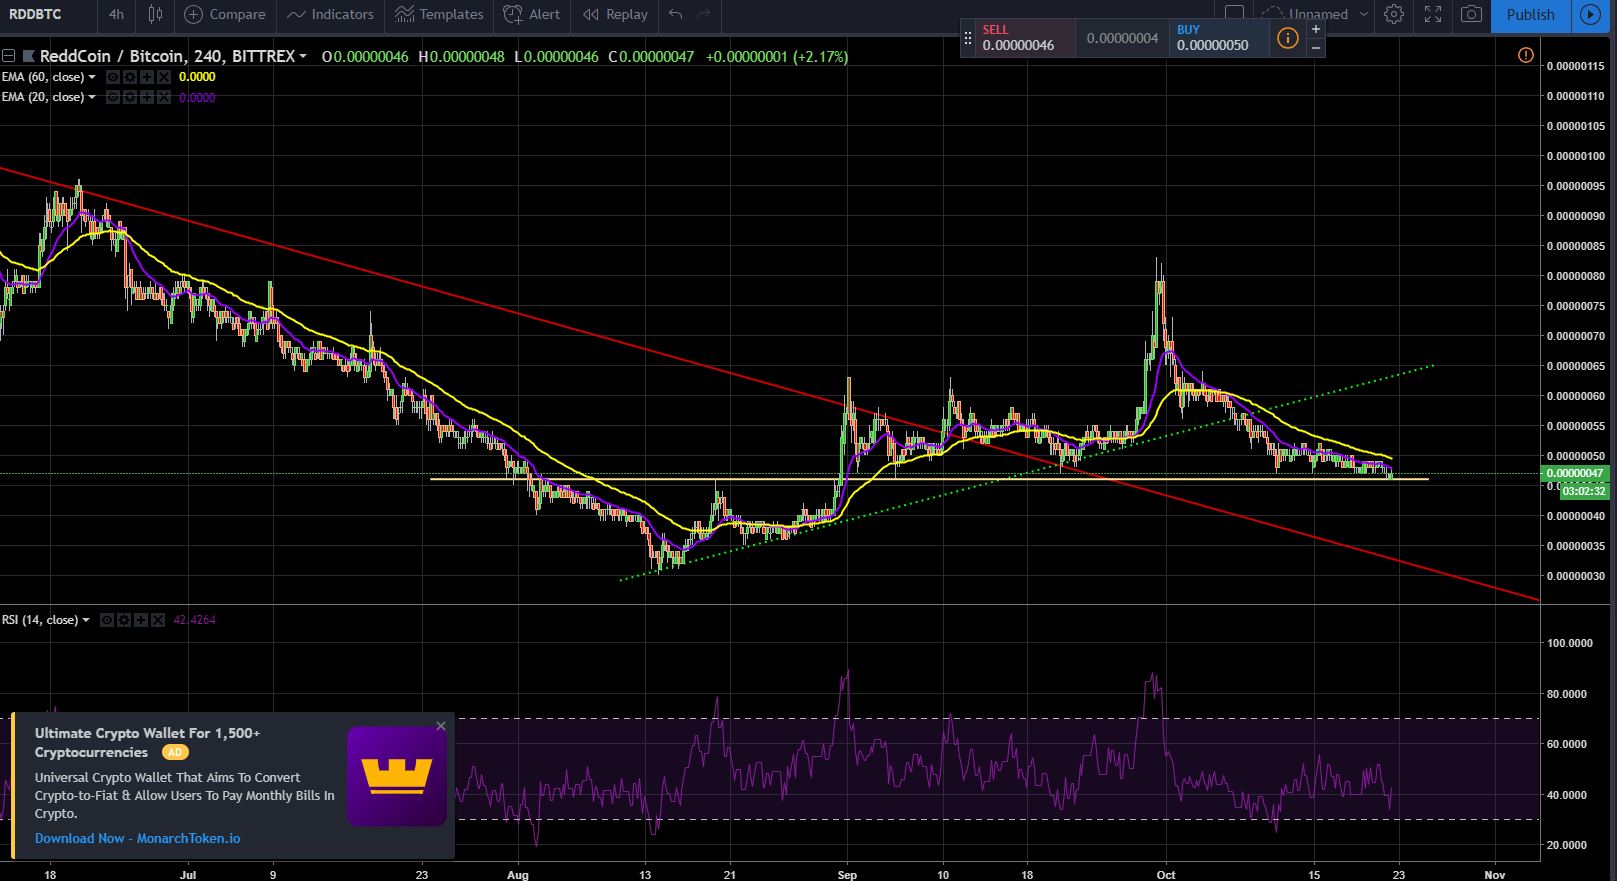Image resolution: width=1617 pixels, height=881 pixels.
Task: Click the flag icon beside ReddCoin title
Action: tap(28, 56)
